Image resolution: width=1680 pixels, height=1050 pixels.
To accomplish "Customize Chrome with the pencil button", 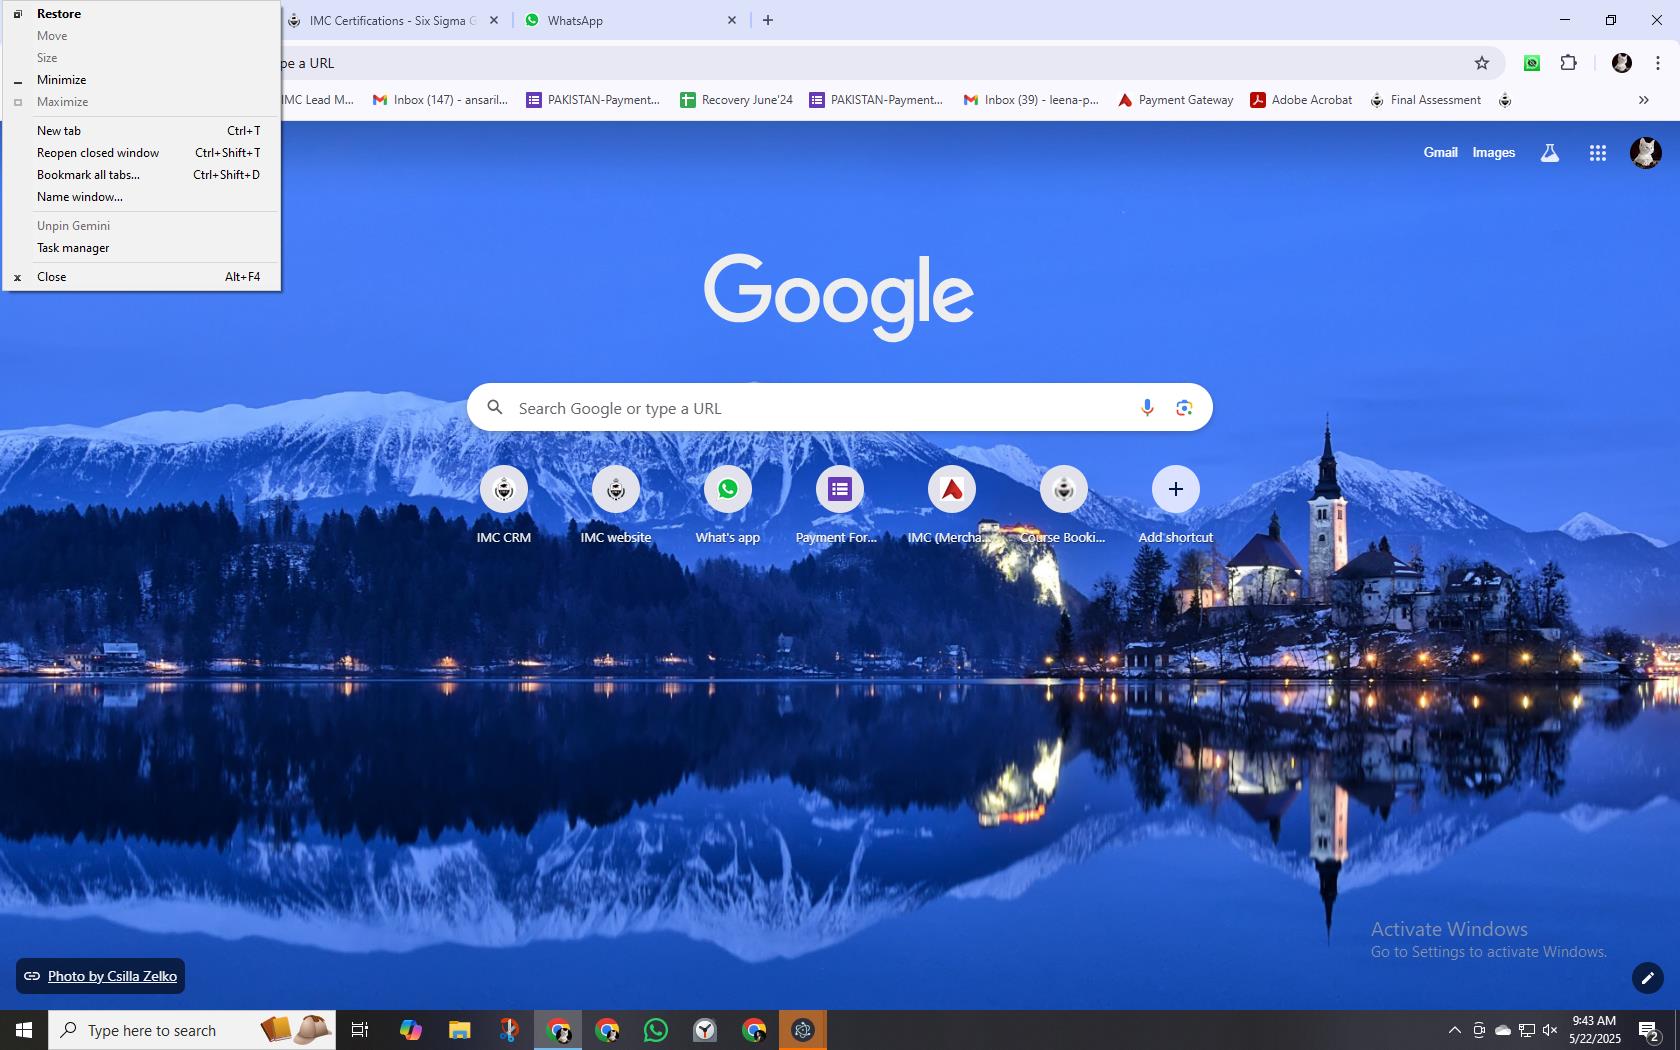I will [x=1647, y=977].
